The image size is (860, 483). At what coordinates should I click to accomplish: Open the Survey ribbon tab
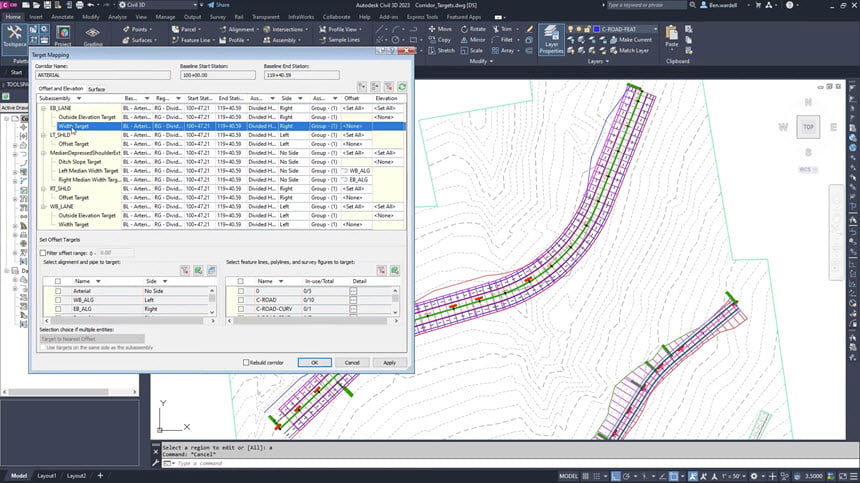tap(218, 17)
